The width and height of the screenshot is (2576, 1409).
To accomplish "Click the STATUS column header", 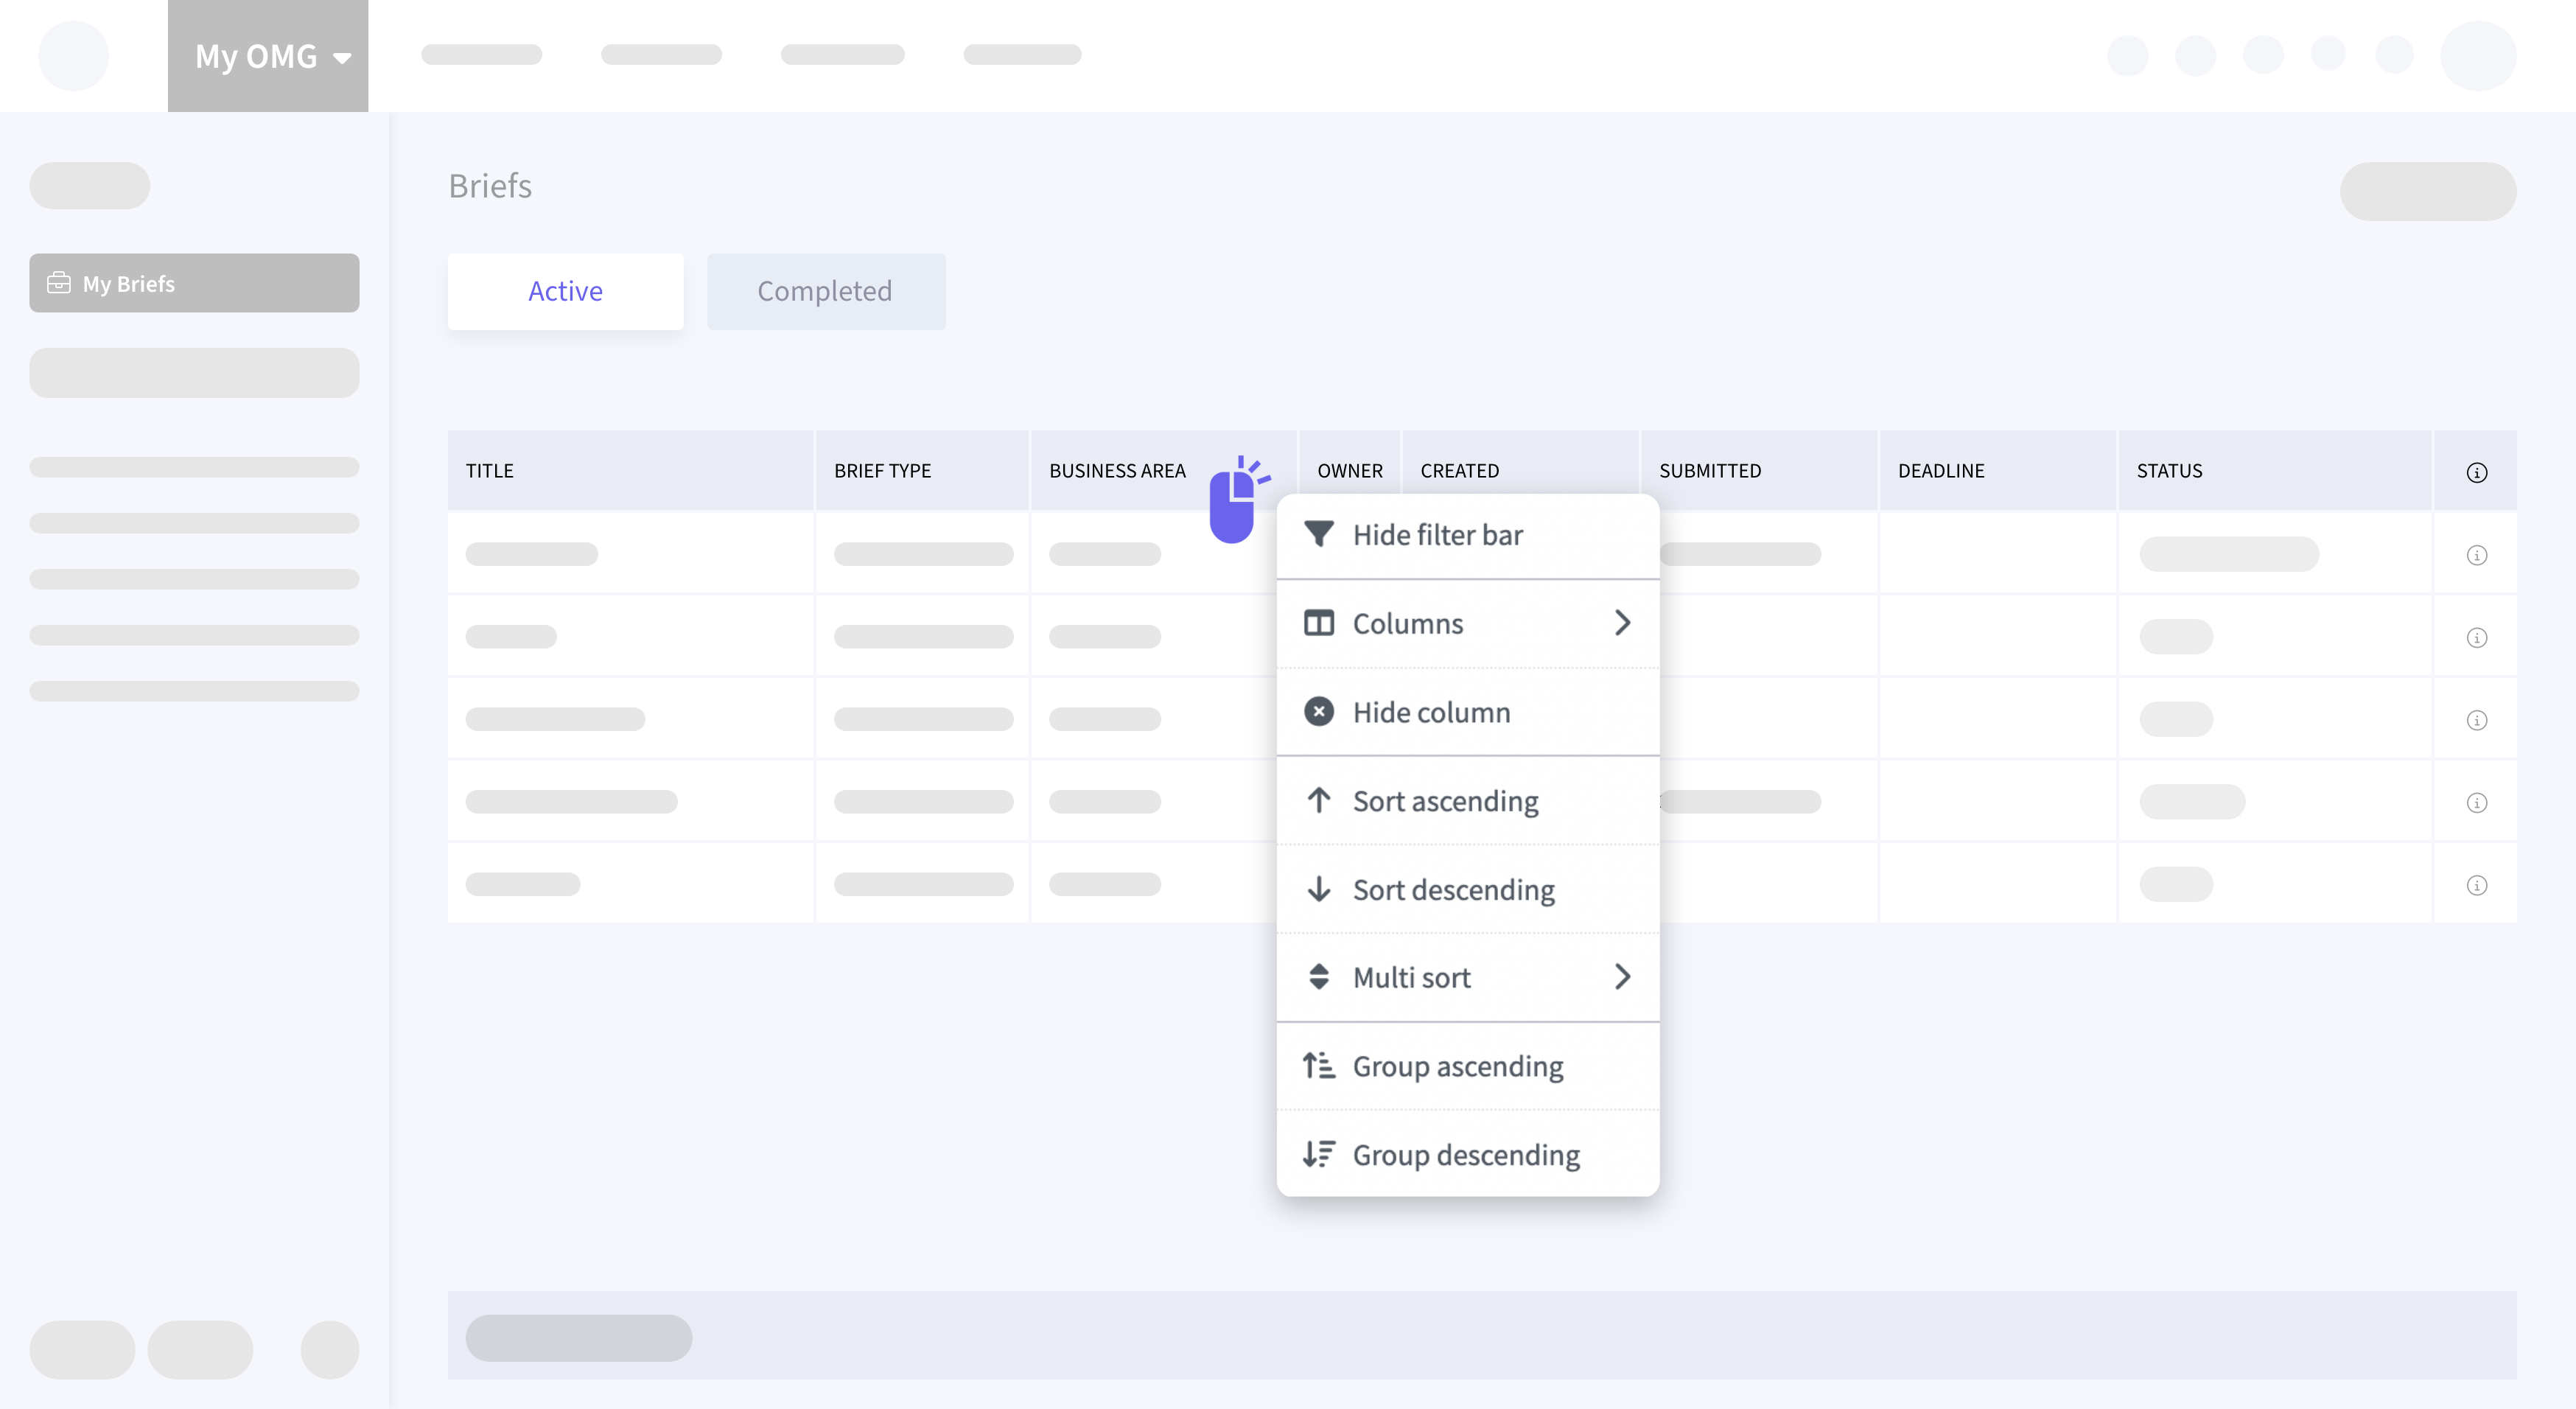I will click(x=2169, y=471).
